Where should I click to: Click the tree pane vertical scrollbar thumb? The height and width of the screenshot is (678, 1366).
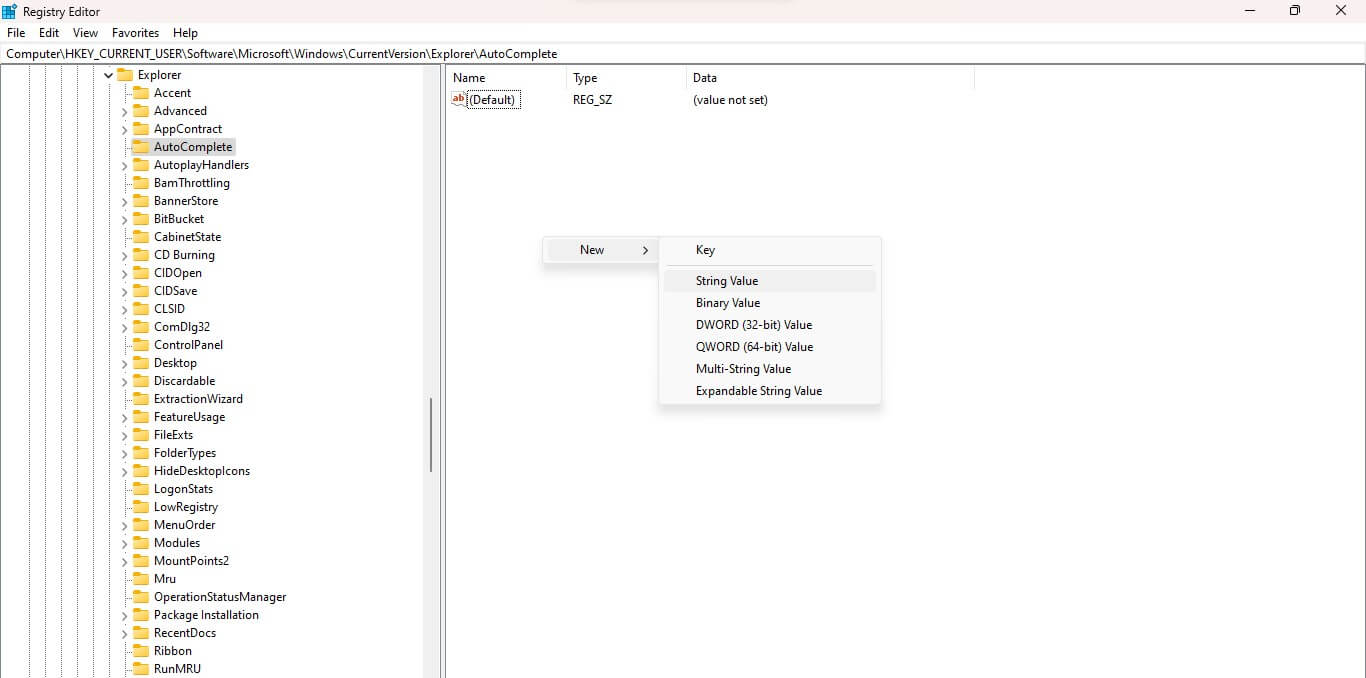pos(431,435)
